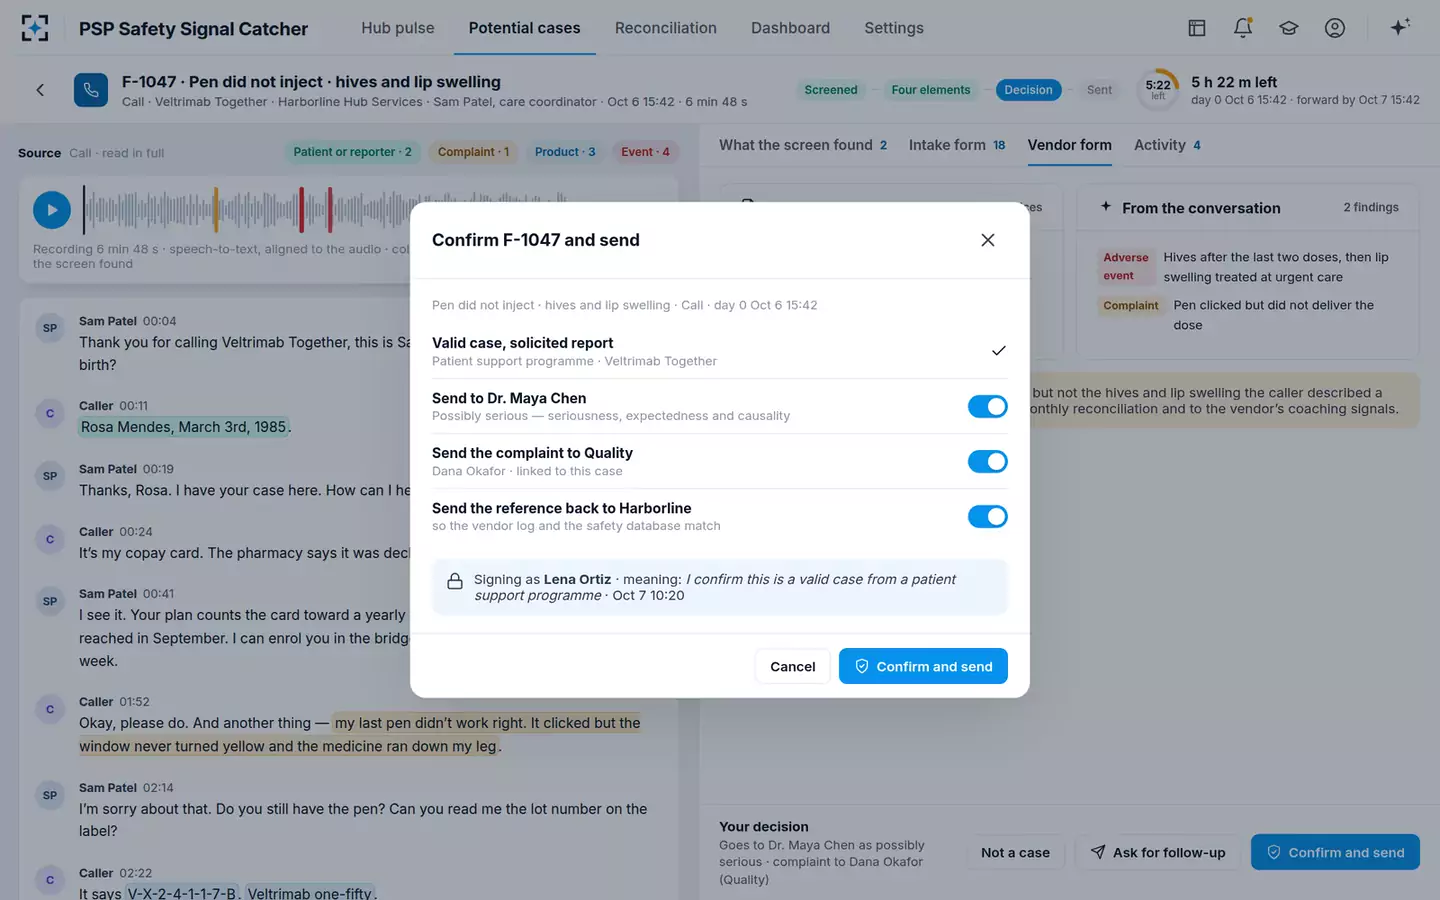Click the 5:22 countdown timer ring

[1158, 89]
